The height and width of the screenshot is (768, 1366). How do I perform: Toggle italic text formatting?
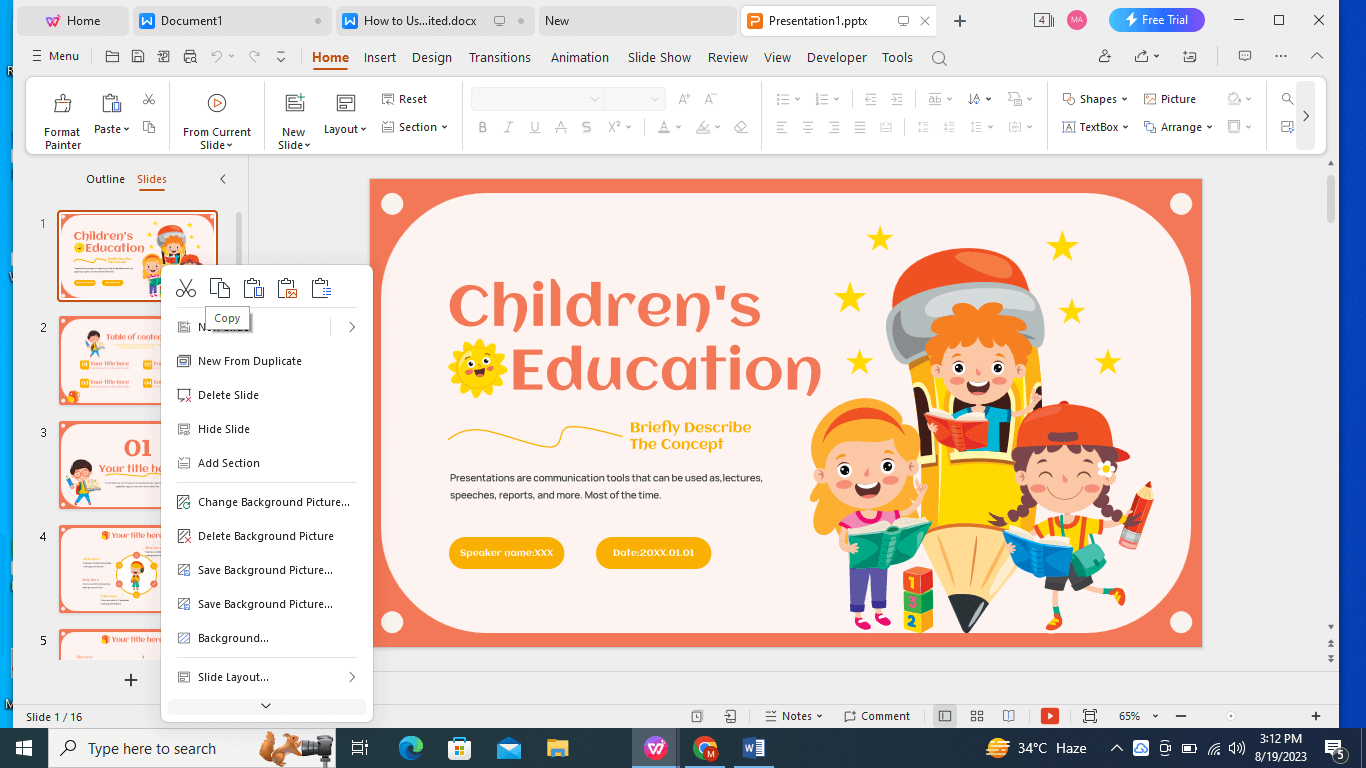coord(509,127)
